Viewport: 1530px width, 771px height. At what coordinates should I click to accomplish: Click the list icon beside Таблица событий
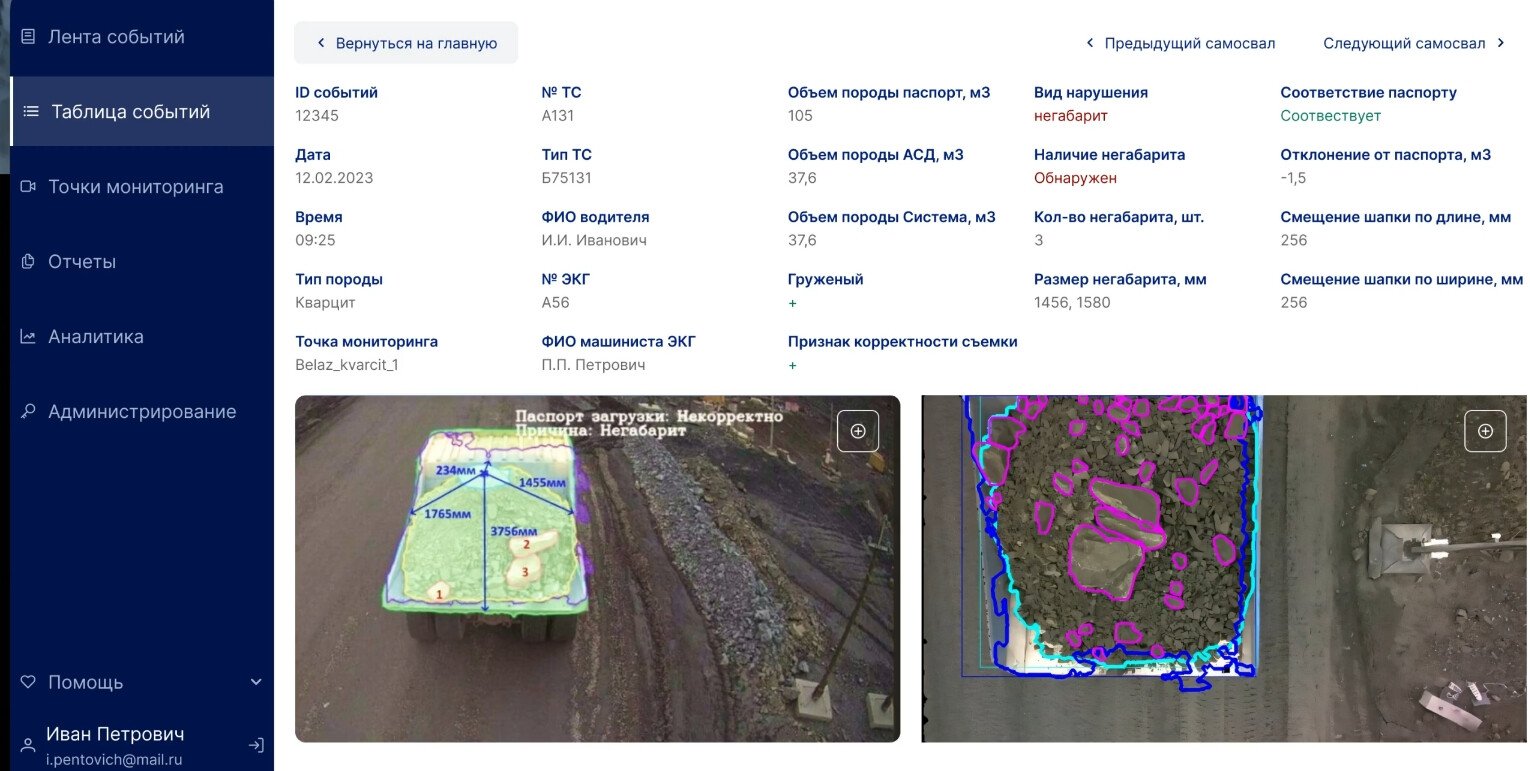coord(31,112)
